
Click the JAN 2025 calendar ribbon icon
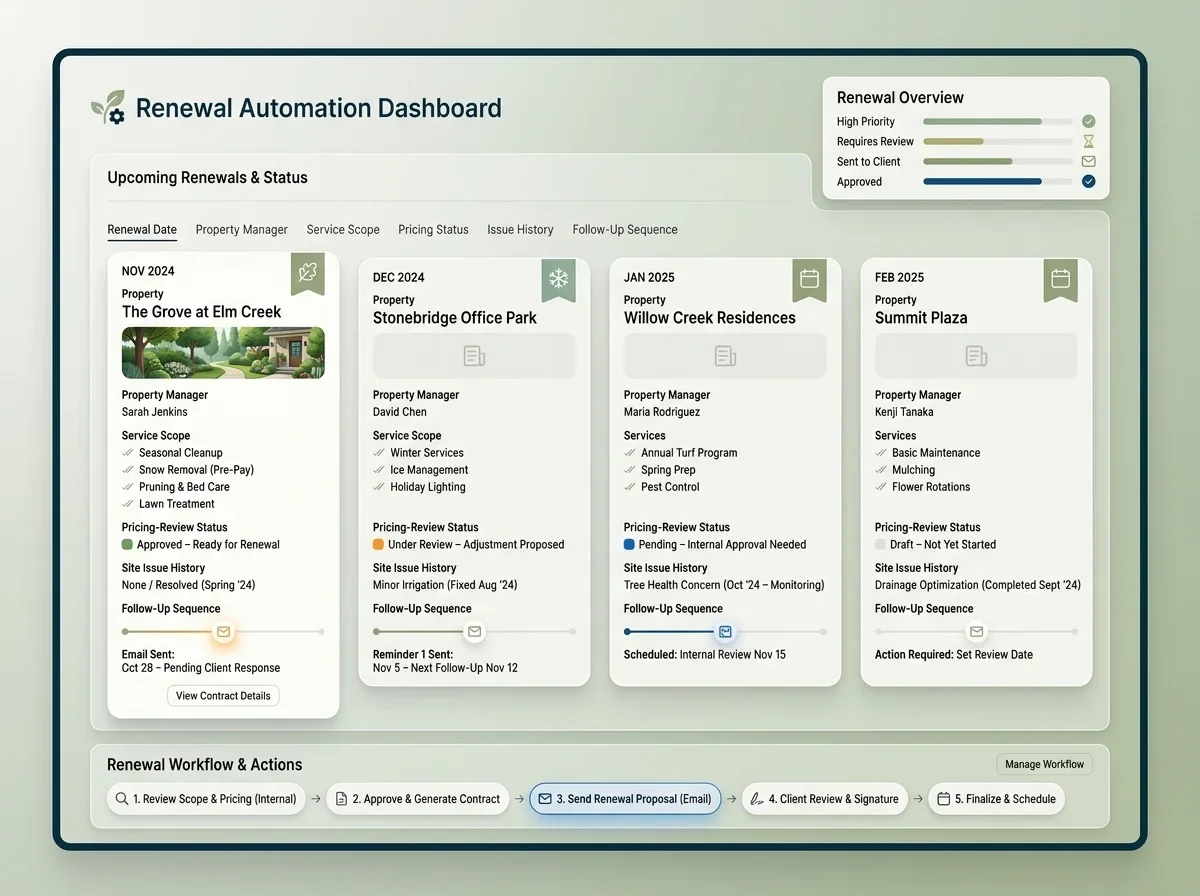point(809,278)
